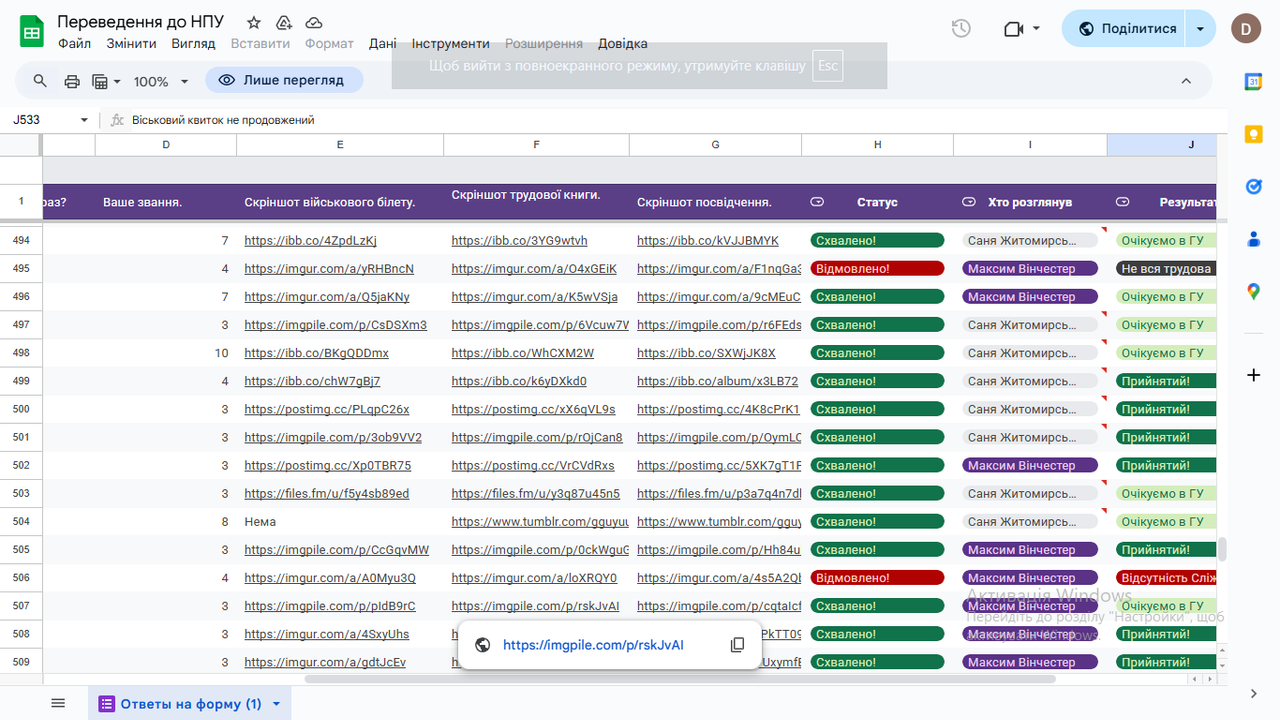The image size is (1280, 720).
Task: Open version history clock icon
Action: tap(961, 29)
